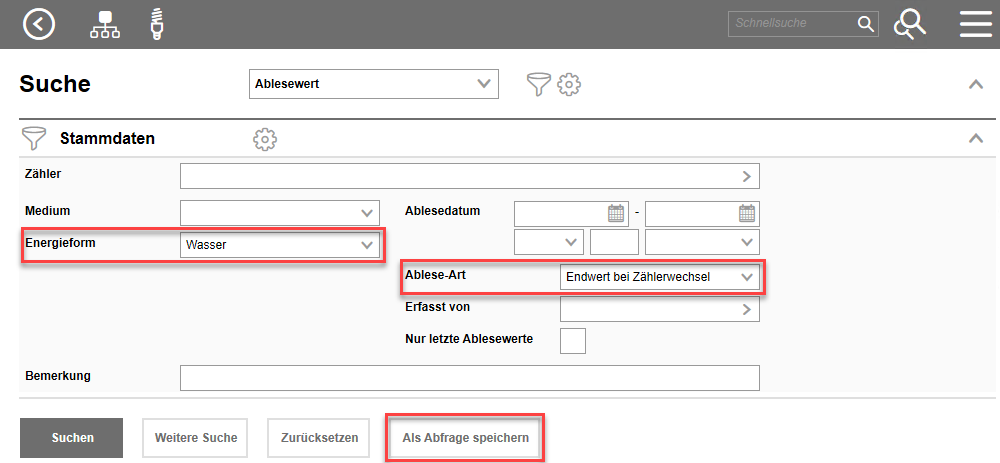Image resolution: width=1000 pixels, height=463 pixels.
Task: Open the Energieform dropdown showing Wasser
Action: (x=280, y=245)
